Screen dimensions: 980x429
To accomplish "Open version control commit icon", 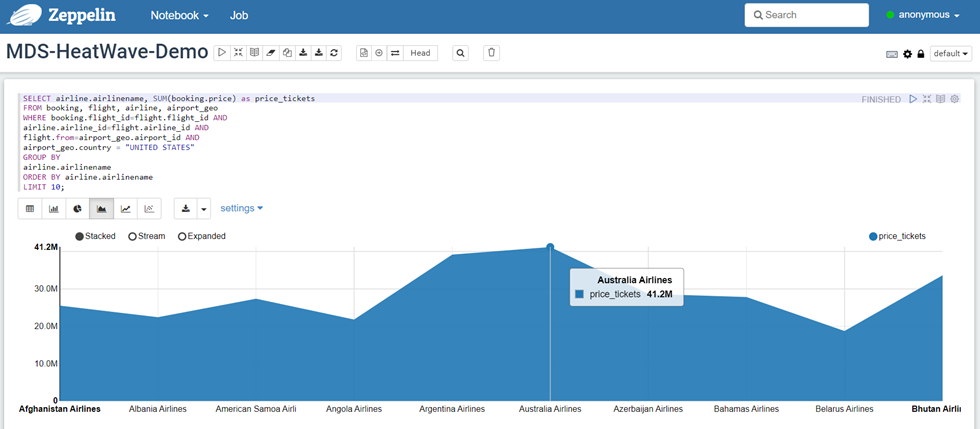I will pyautogui.click(x=364, y=53).
